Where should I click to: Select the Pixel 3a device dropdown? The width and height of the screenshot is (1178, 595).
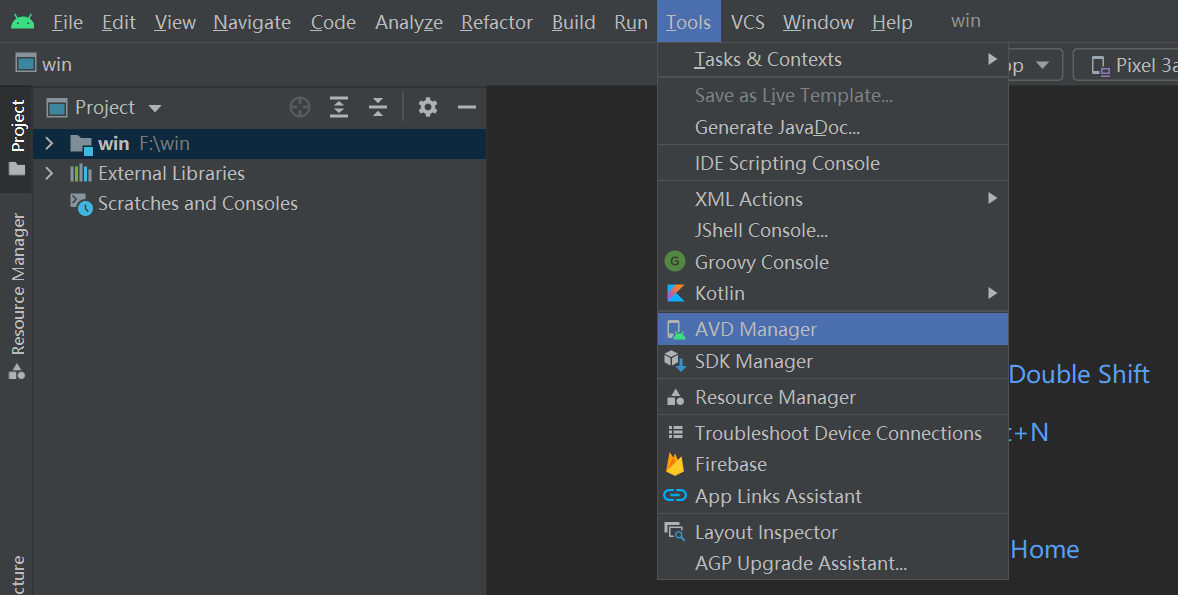pos(1125,65)
